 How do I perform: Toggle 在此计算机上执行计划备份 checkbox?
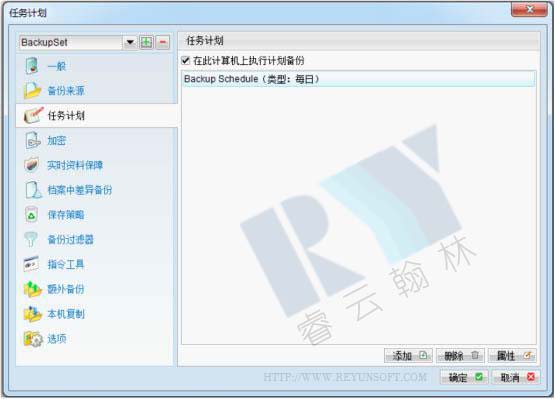tap(185, 61)
